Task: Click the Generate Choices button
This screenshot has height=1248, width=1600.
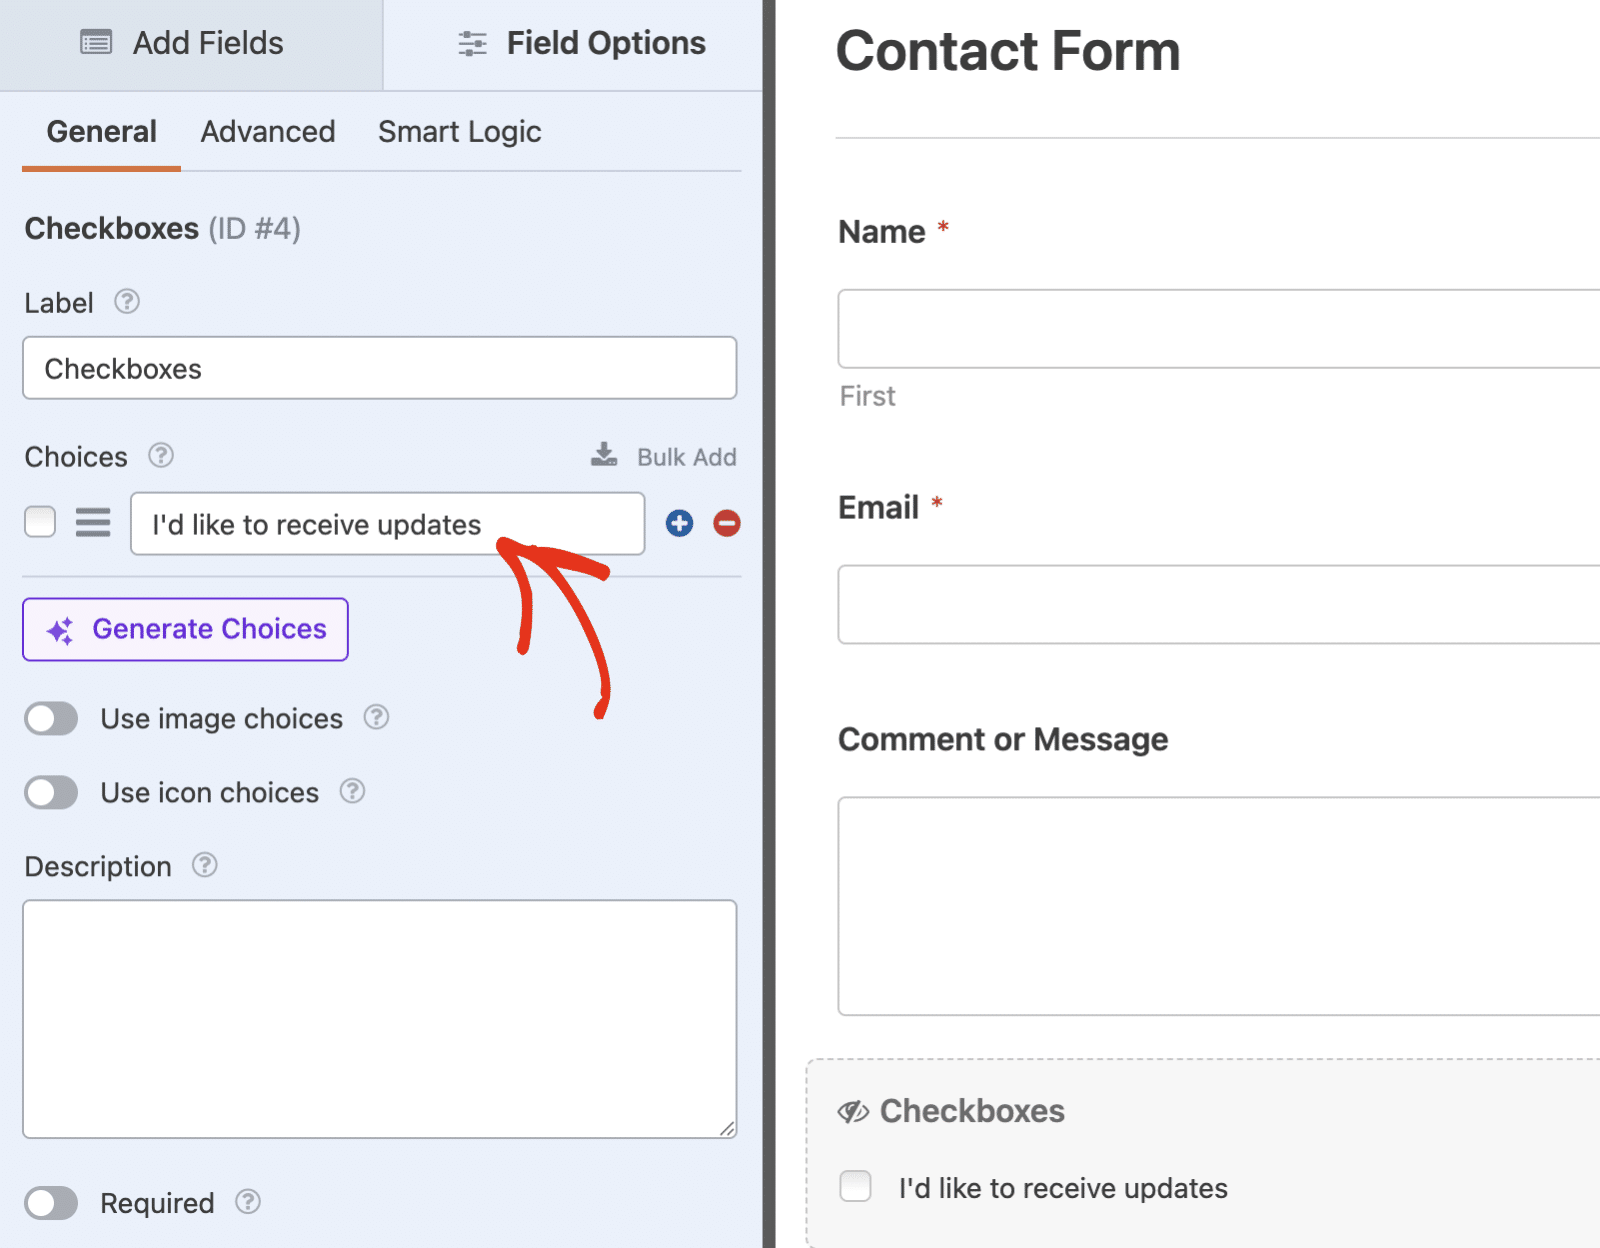Action: [x=185, y=629]
